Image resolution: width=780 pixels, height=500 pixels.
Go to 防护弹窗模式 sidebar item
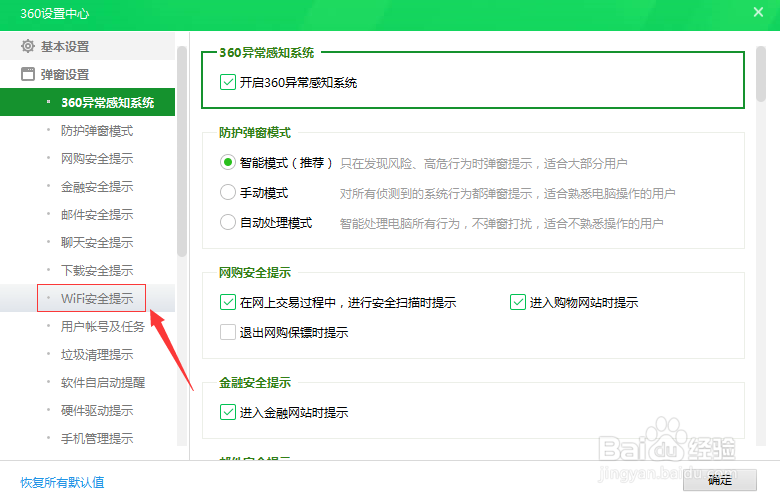pos(97,130)
